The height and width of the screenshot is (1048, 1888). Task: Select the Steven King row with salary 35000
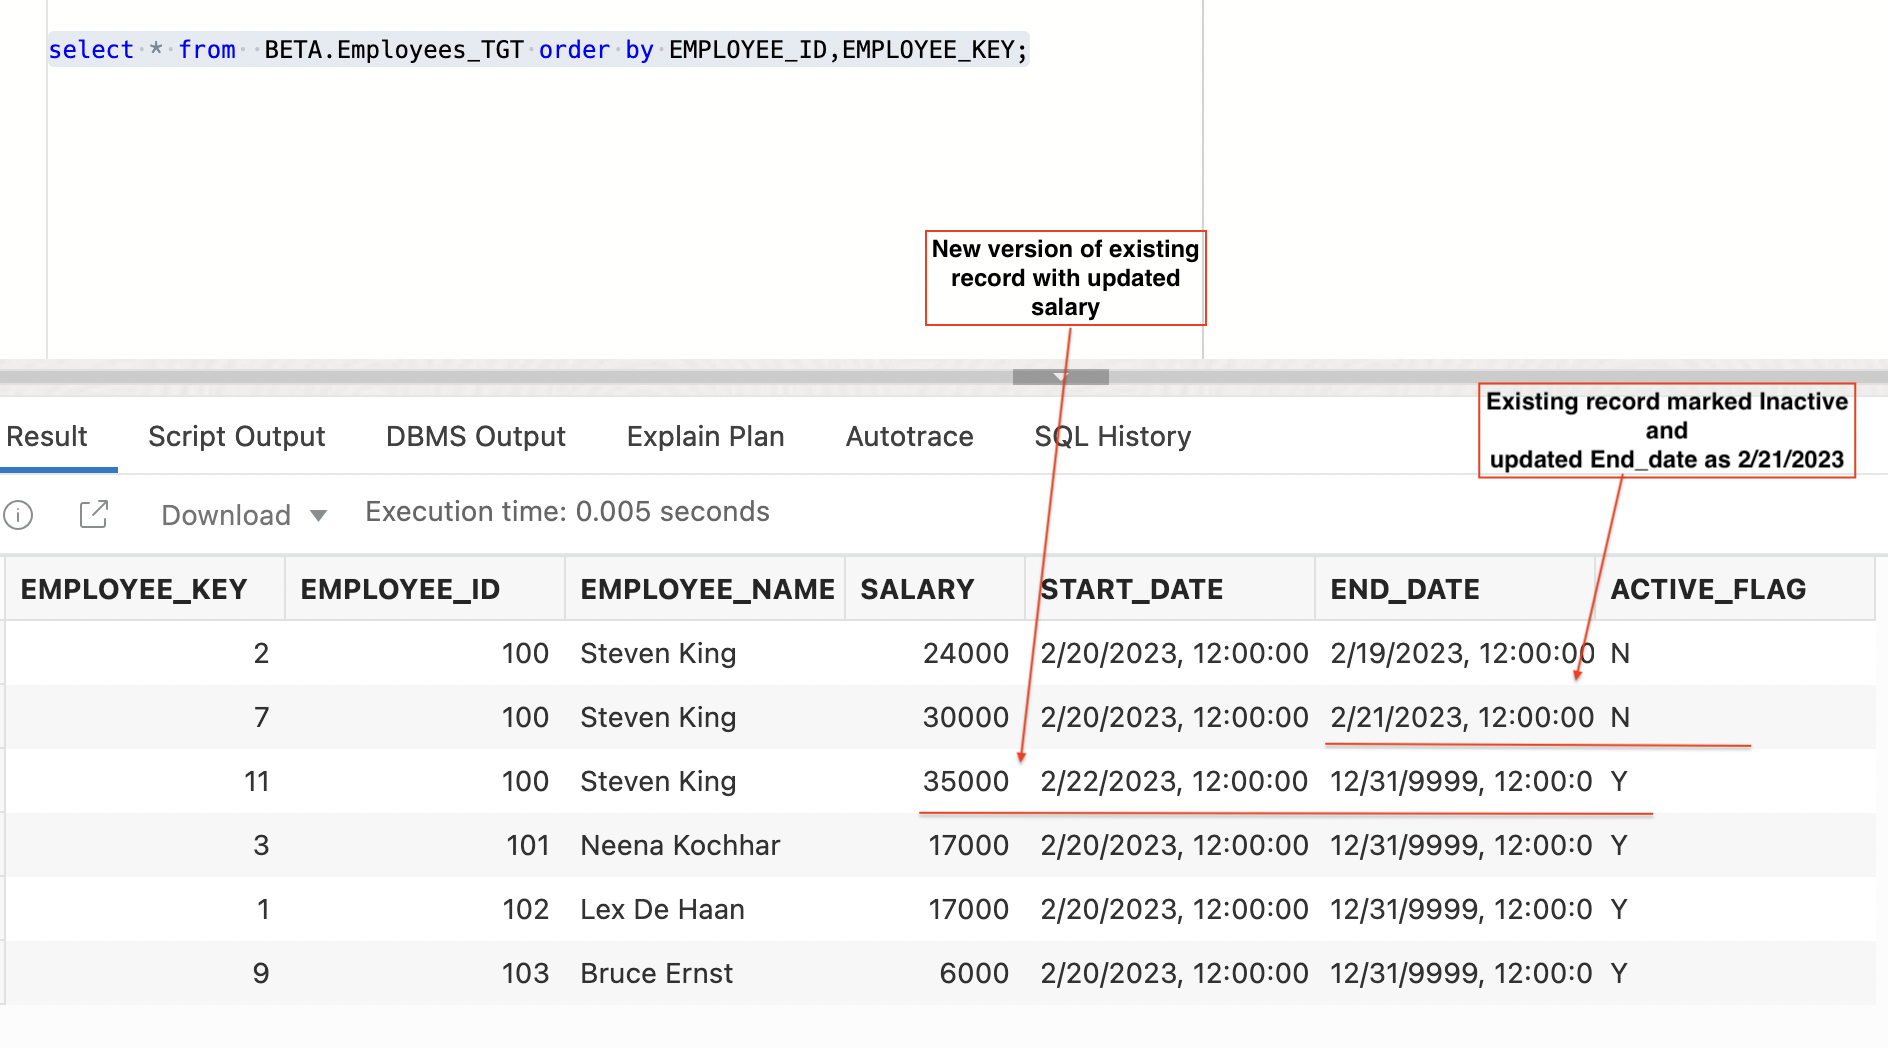[x=655, y=781]
